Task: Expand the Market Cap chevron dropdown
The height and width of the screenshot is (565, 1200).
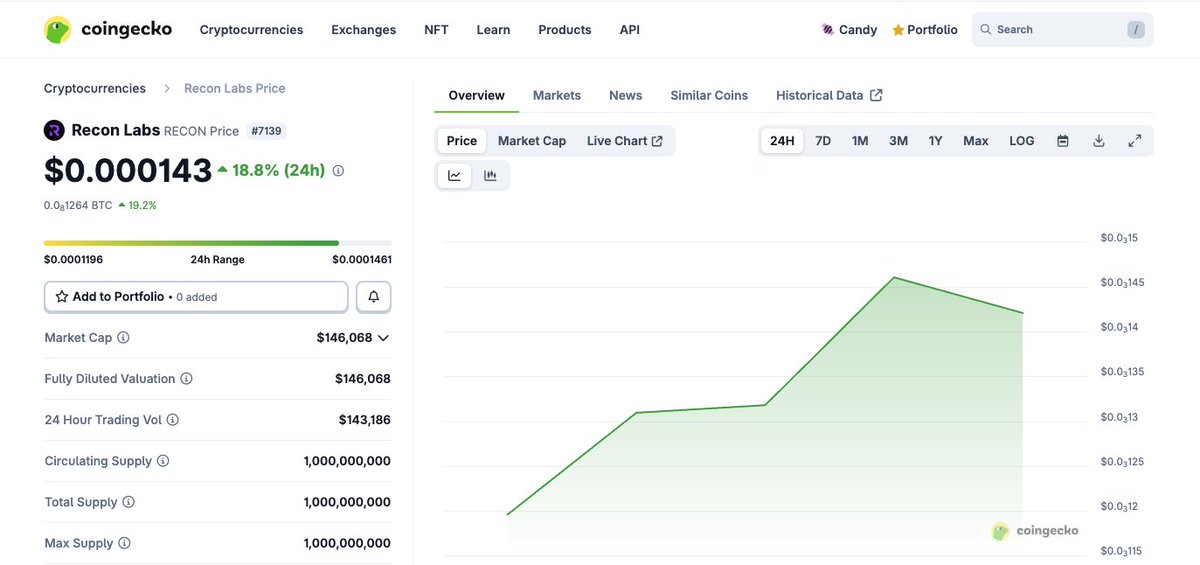Action: pyautogui.click(x=383, y=338)
